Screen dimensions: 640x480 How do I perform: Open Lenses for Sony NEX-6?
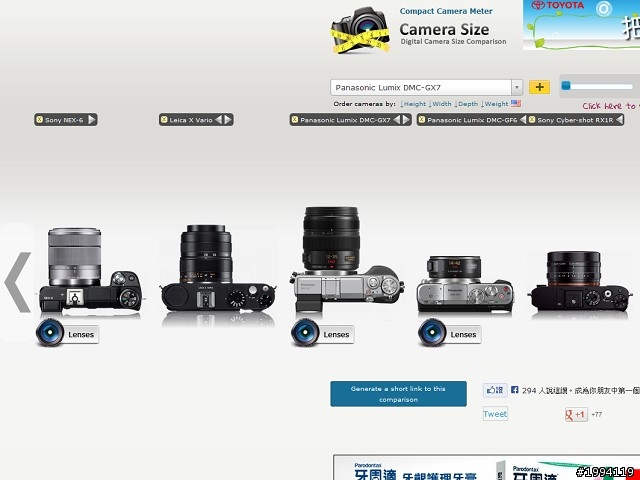tap(67, 333)
